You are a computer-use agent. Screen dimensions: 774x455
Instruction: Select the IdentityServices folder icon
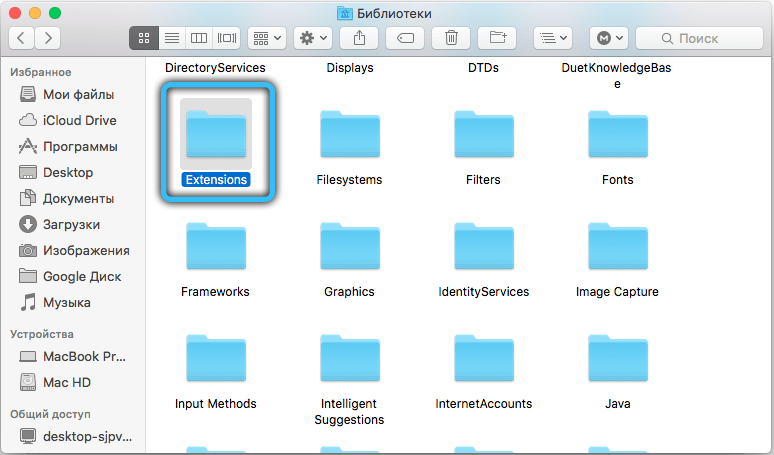click(x=484, y=246)
